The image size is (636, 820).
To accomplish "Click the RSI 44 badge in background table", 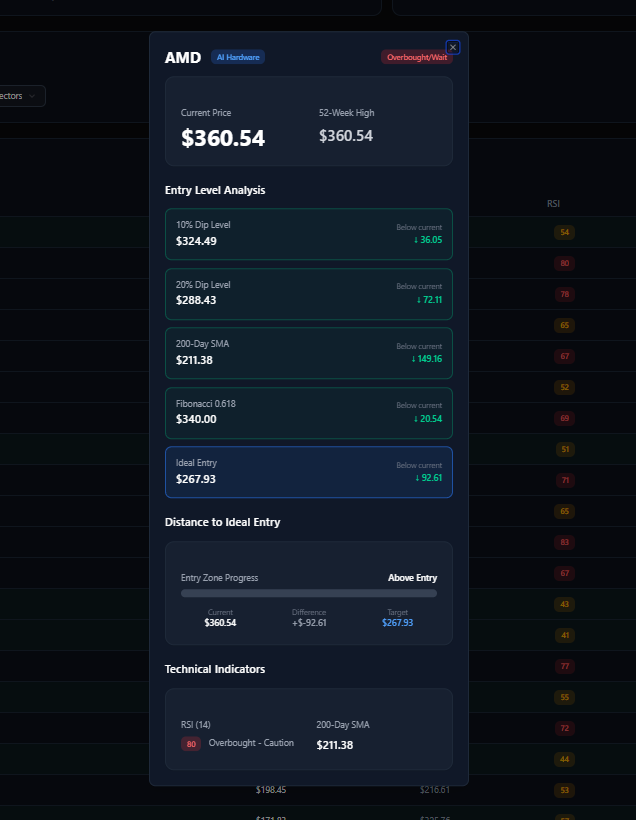I will point(565,759).
